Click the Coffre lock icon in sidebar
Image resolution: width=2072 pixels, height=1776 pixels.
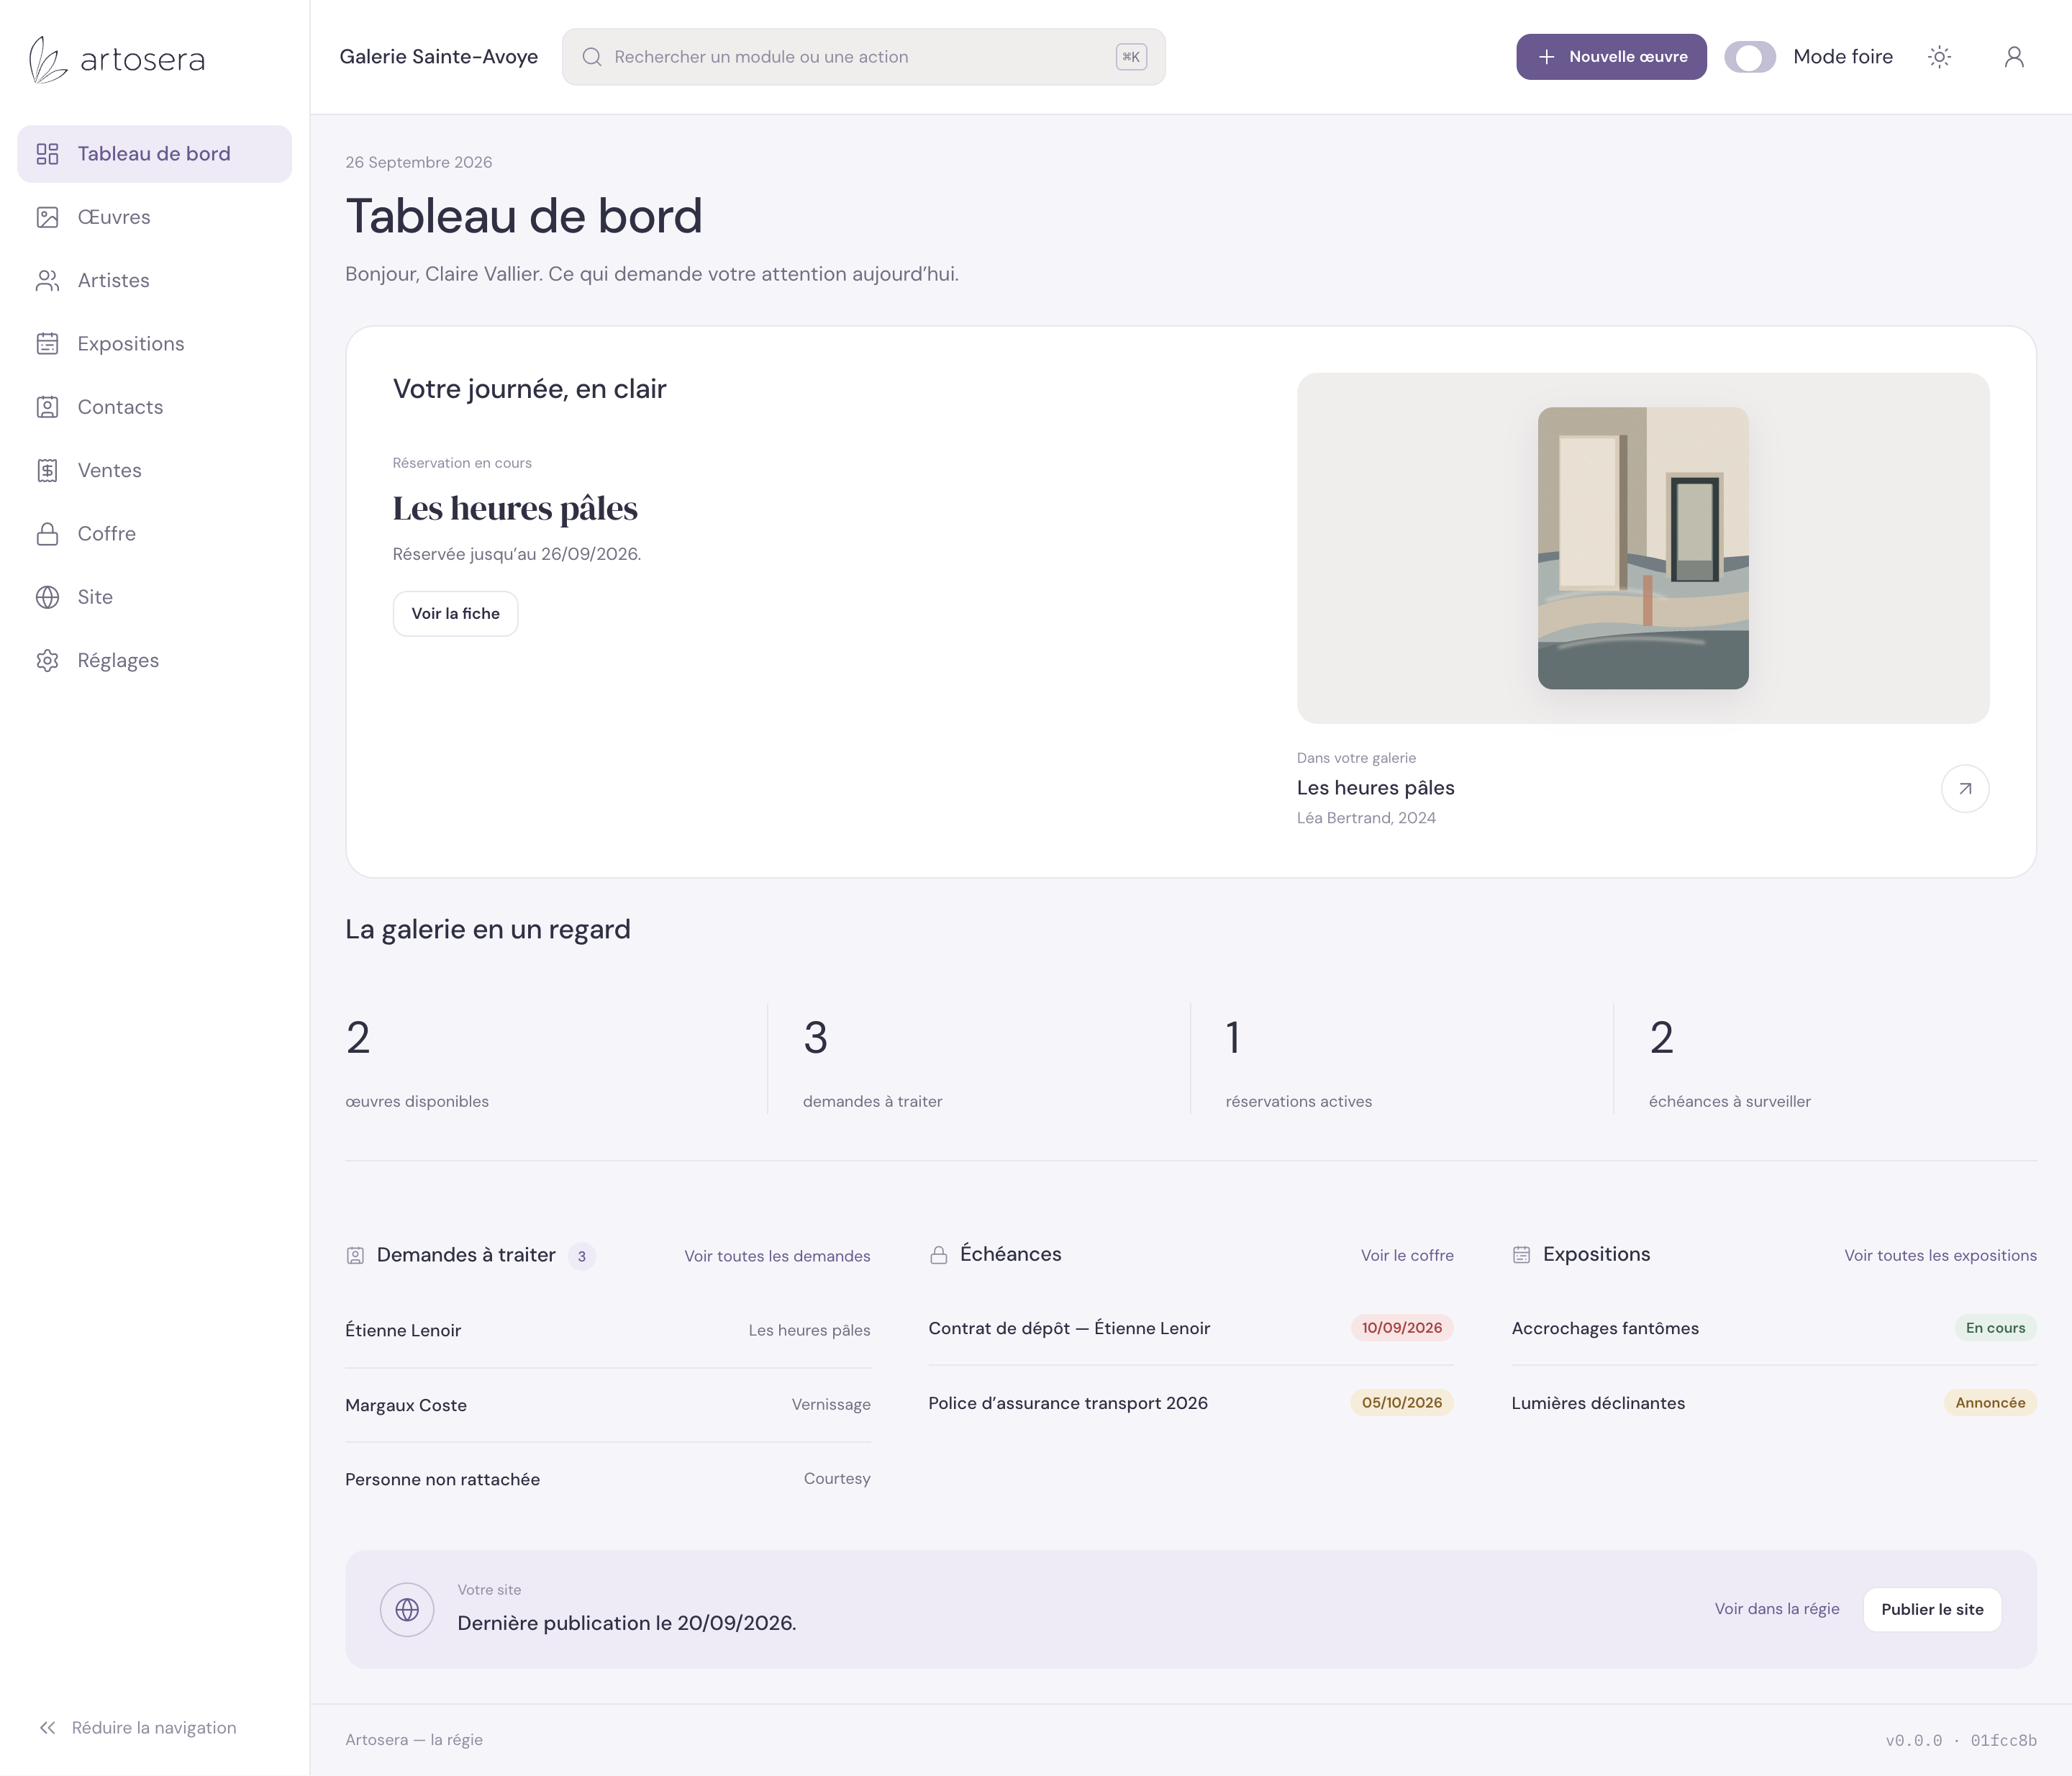(x=47, y=534)
